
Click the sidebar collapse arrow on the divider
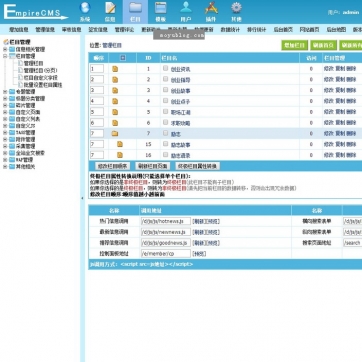pos(82,198)
